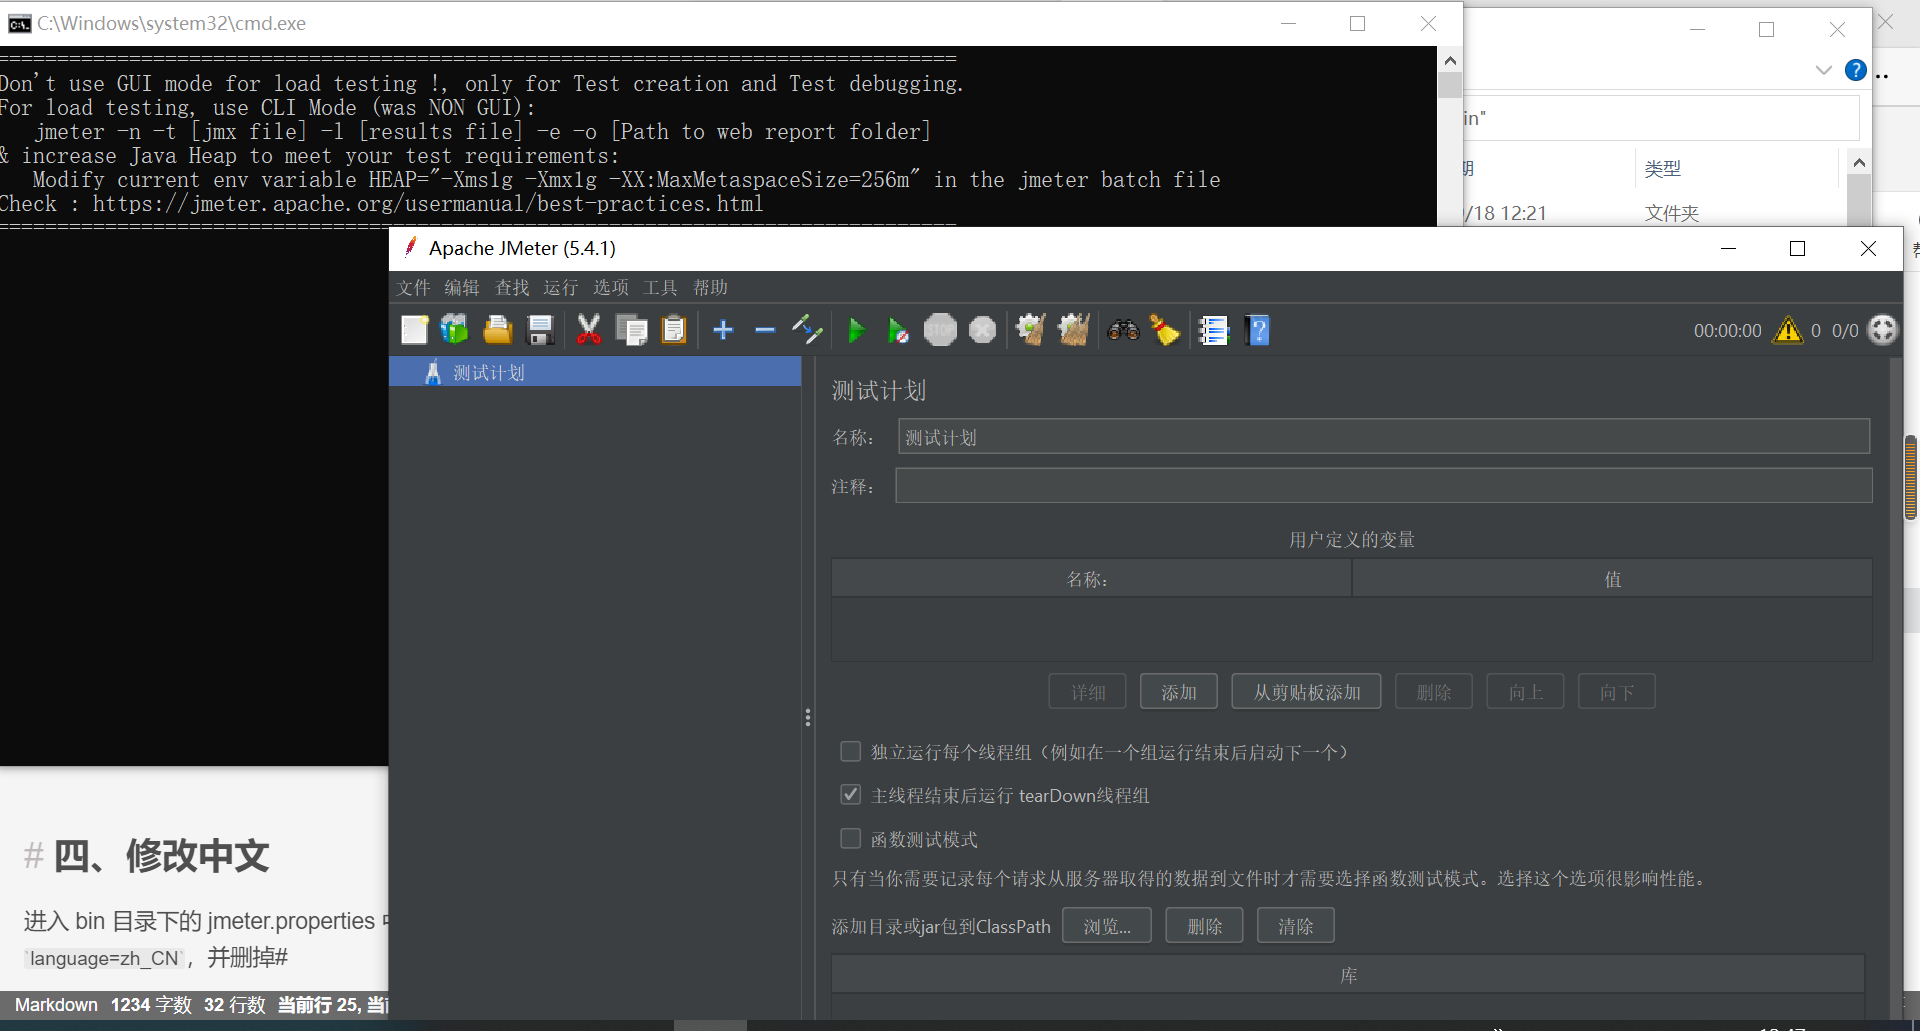
Task: Stop the test with STOP icon
Action: (x=940, y=330)
